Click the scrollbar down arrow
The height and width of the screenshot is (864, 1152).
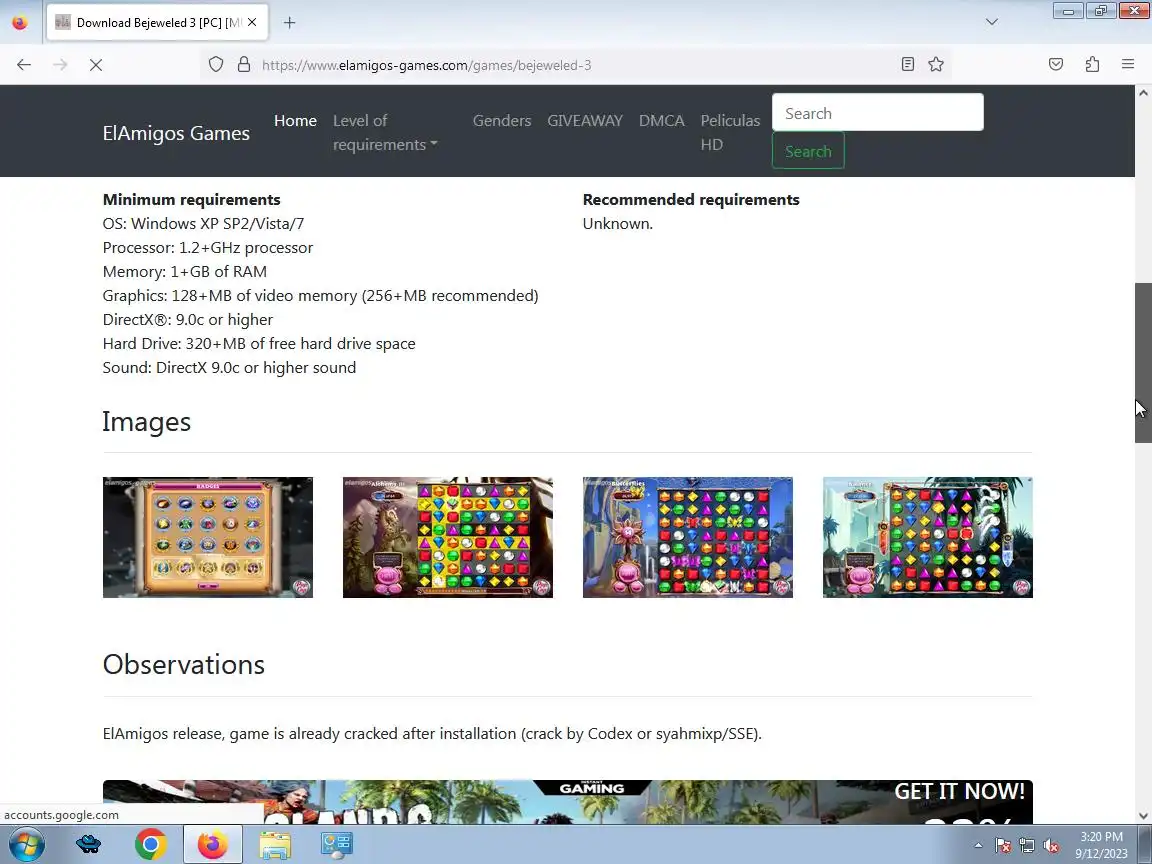[1143, 816]
